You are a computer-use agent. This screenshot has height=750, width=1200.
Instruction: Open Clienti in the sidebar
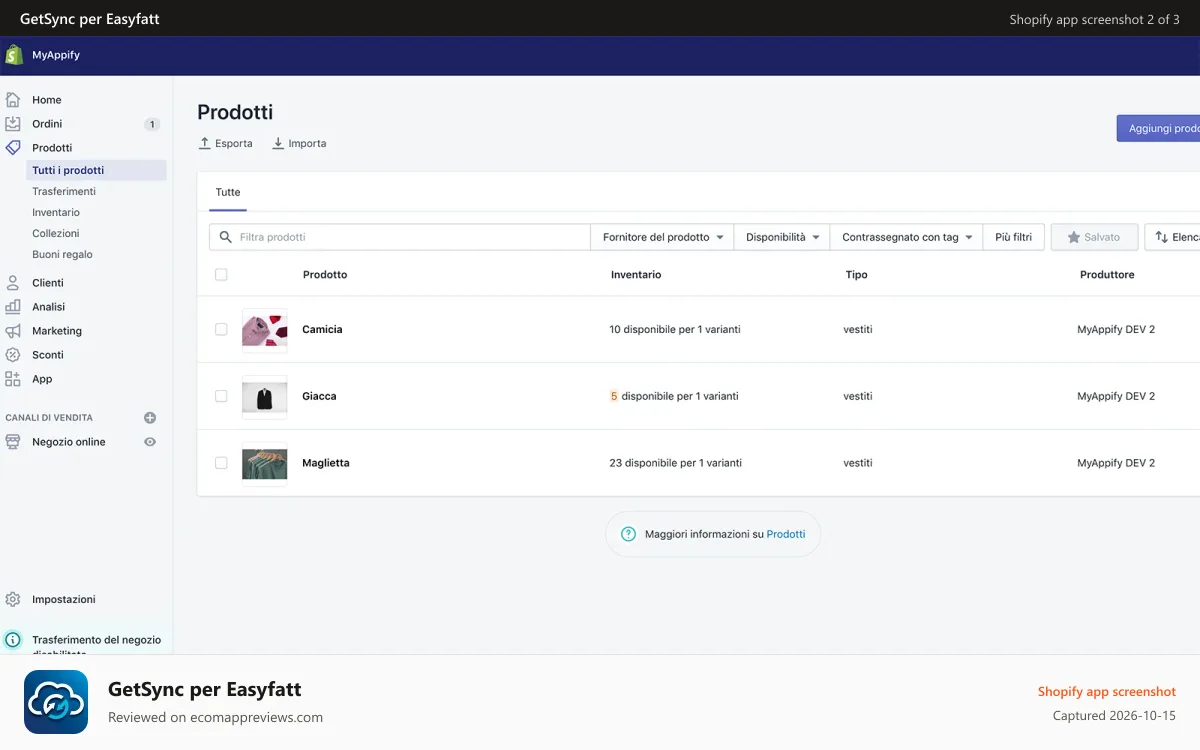coord(48,283)
